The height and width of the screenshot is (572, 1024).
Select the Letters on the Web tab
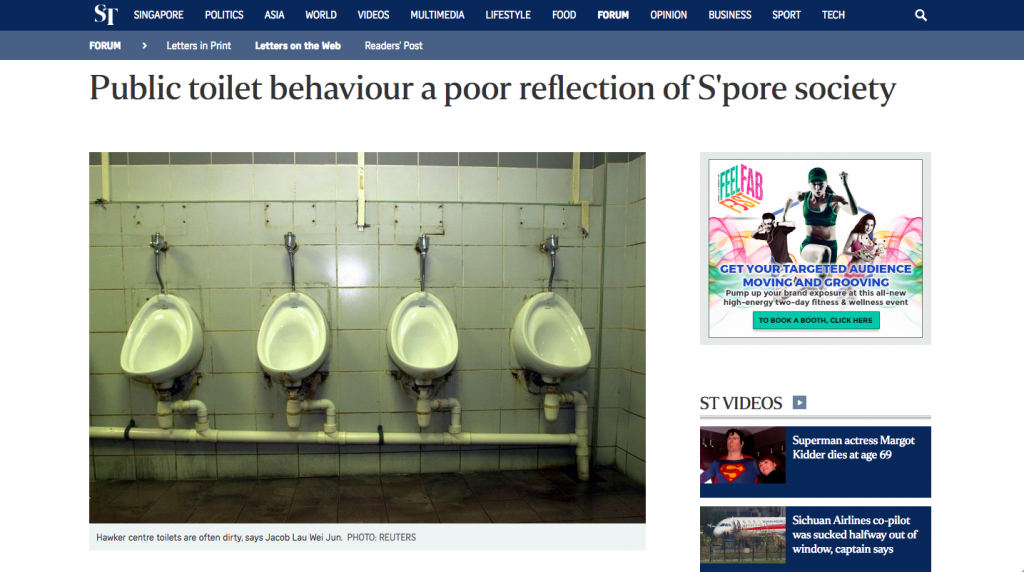point(298,46)
